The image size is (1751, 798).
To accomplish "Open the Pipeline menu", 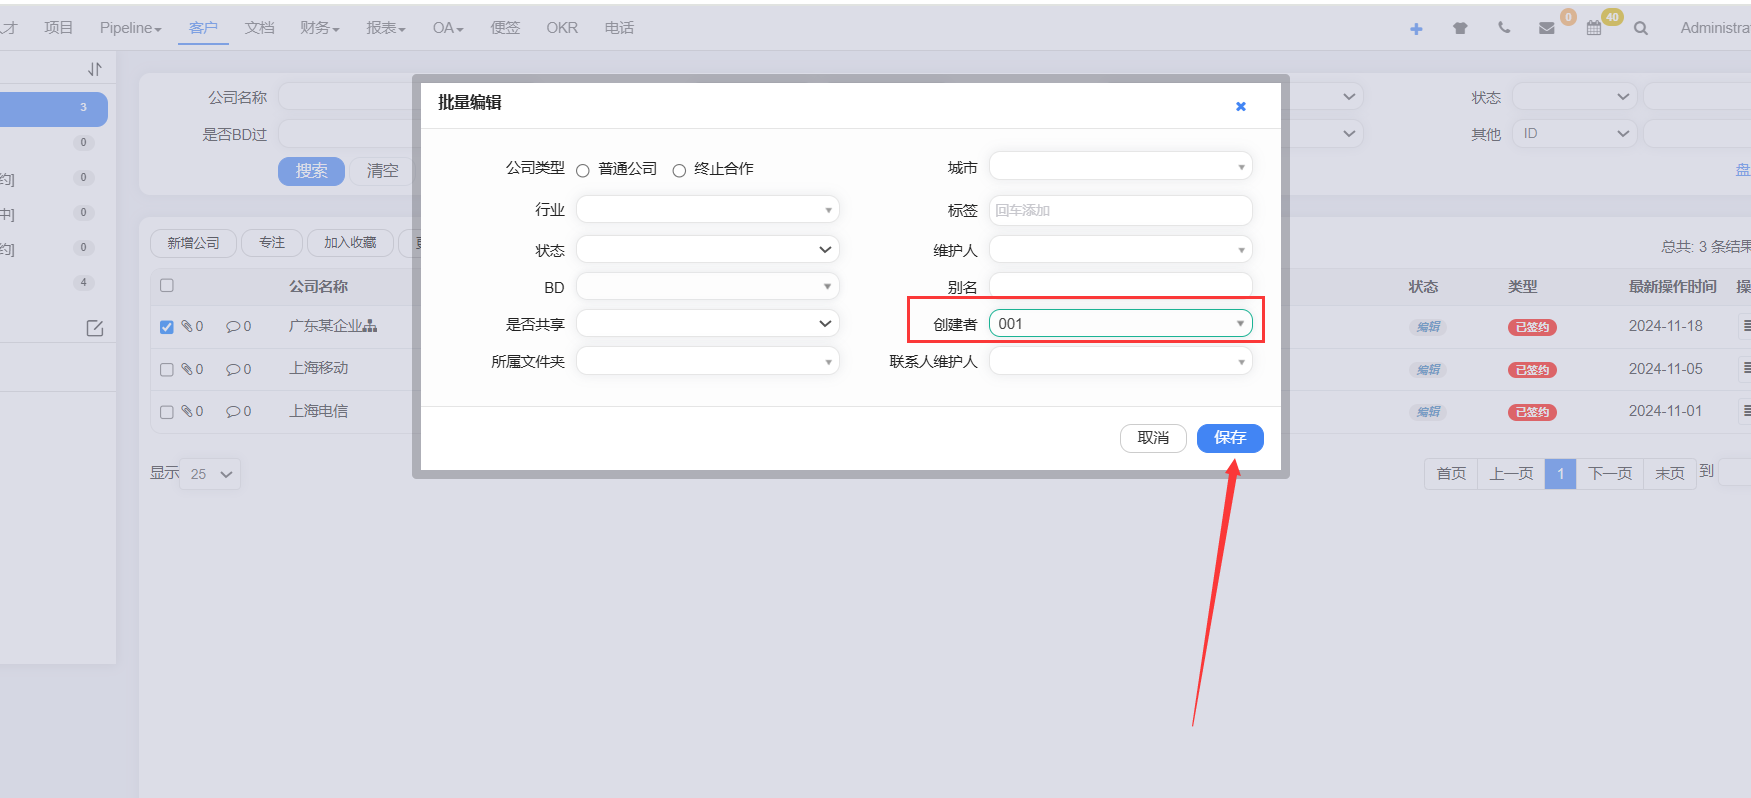I will pos(130,28).
